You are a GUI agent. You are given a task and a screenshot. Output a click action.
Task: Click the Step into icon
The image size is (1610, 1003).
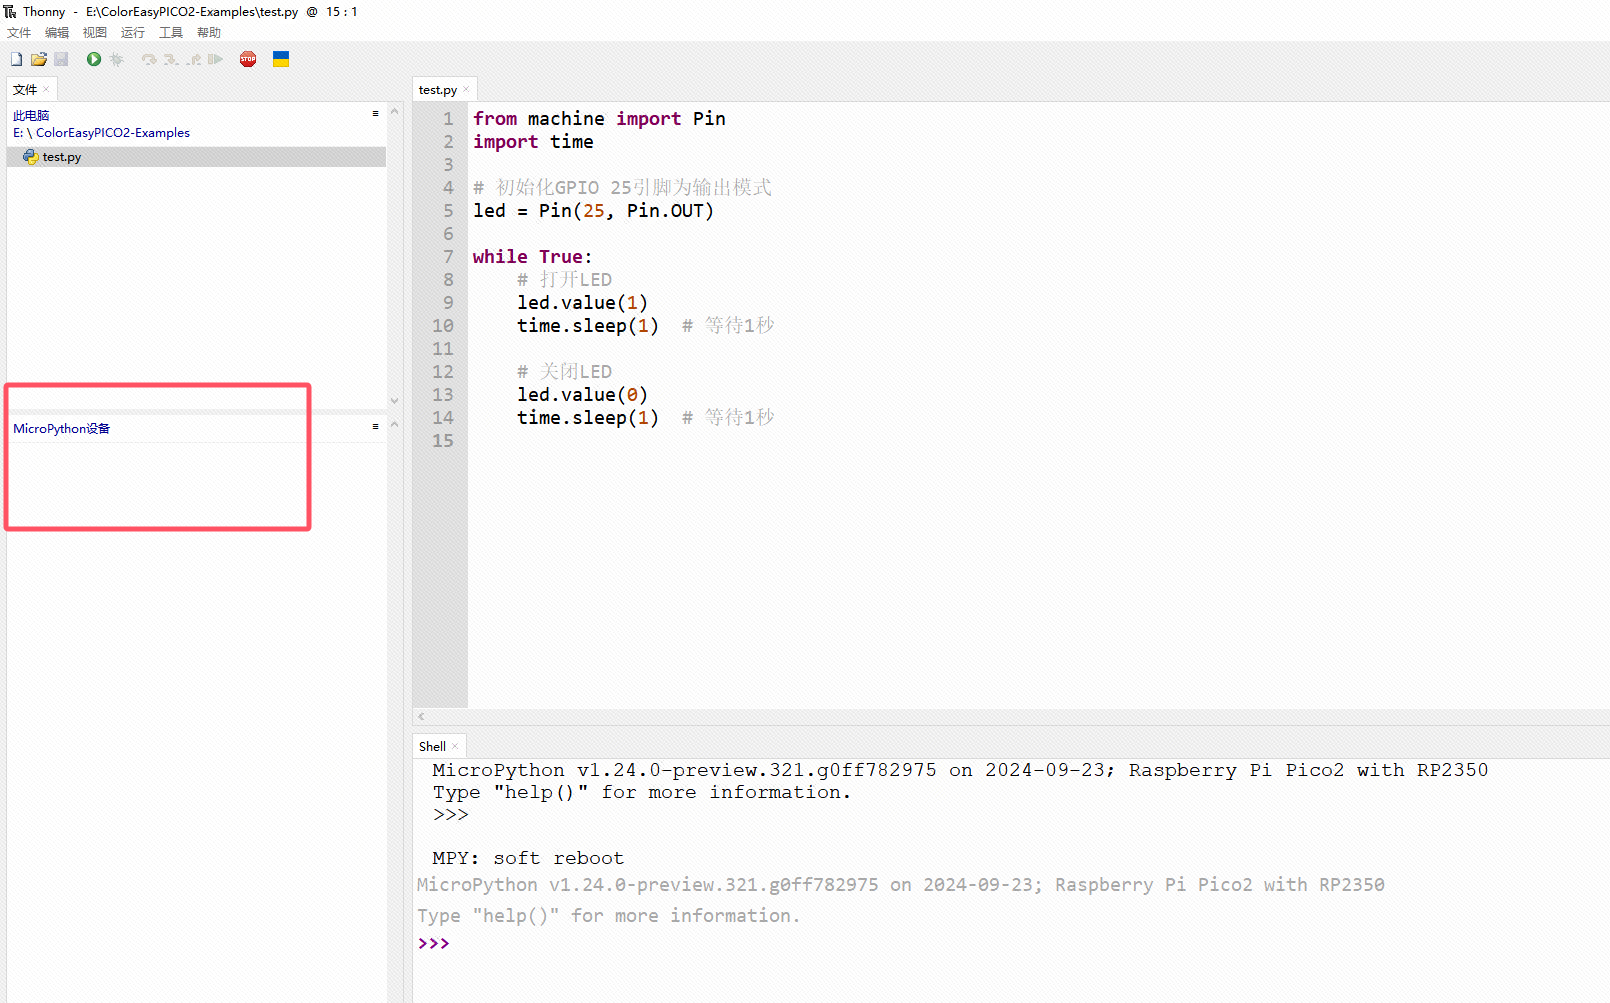tap(171, 60)
